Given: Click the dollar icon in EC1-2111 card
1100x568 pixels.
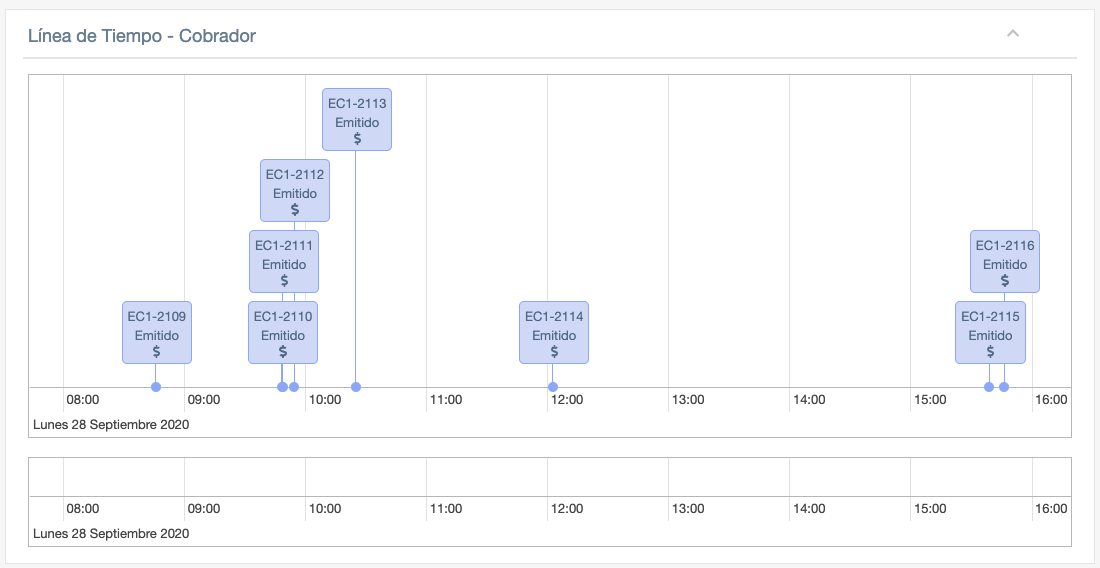Looking at the screenshot, I should [284, 281].
